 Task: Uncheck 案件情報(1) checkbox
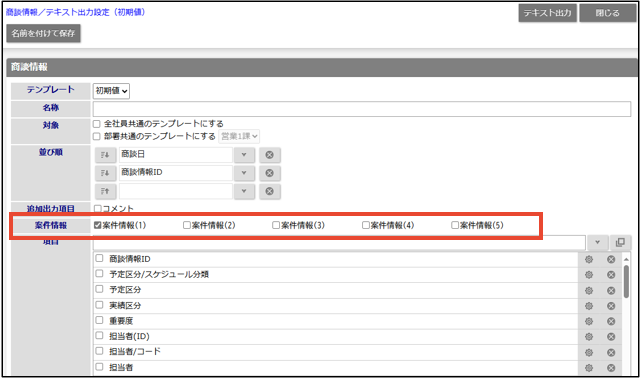click(98, 225)
